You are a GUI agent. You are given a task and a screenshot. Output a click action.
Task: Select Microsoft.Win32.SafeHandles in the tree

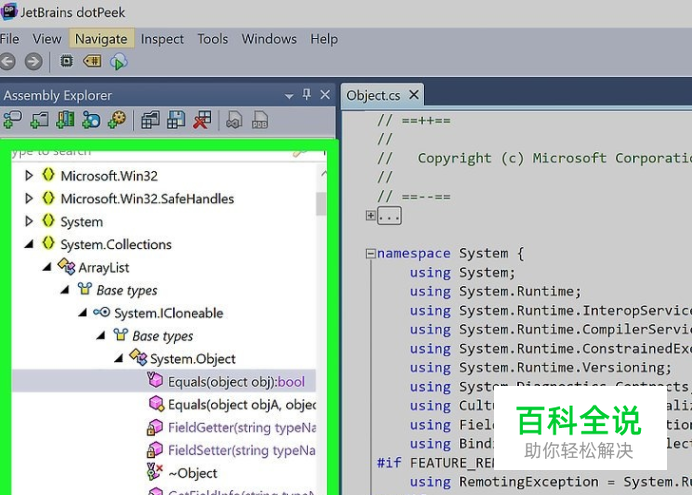(x=147, y=199)
